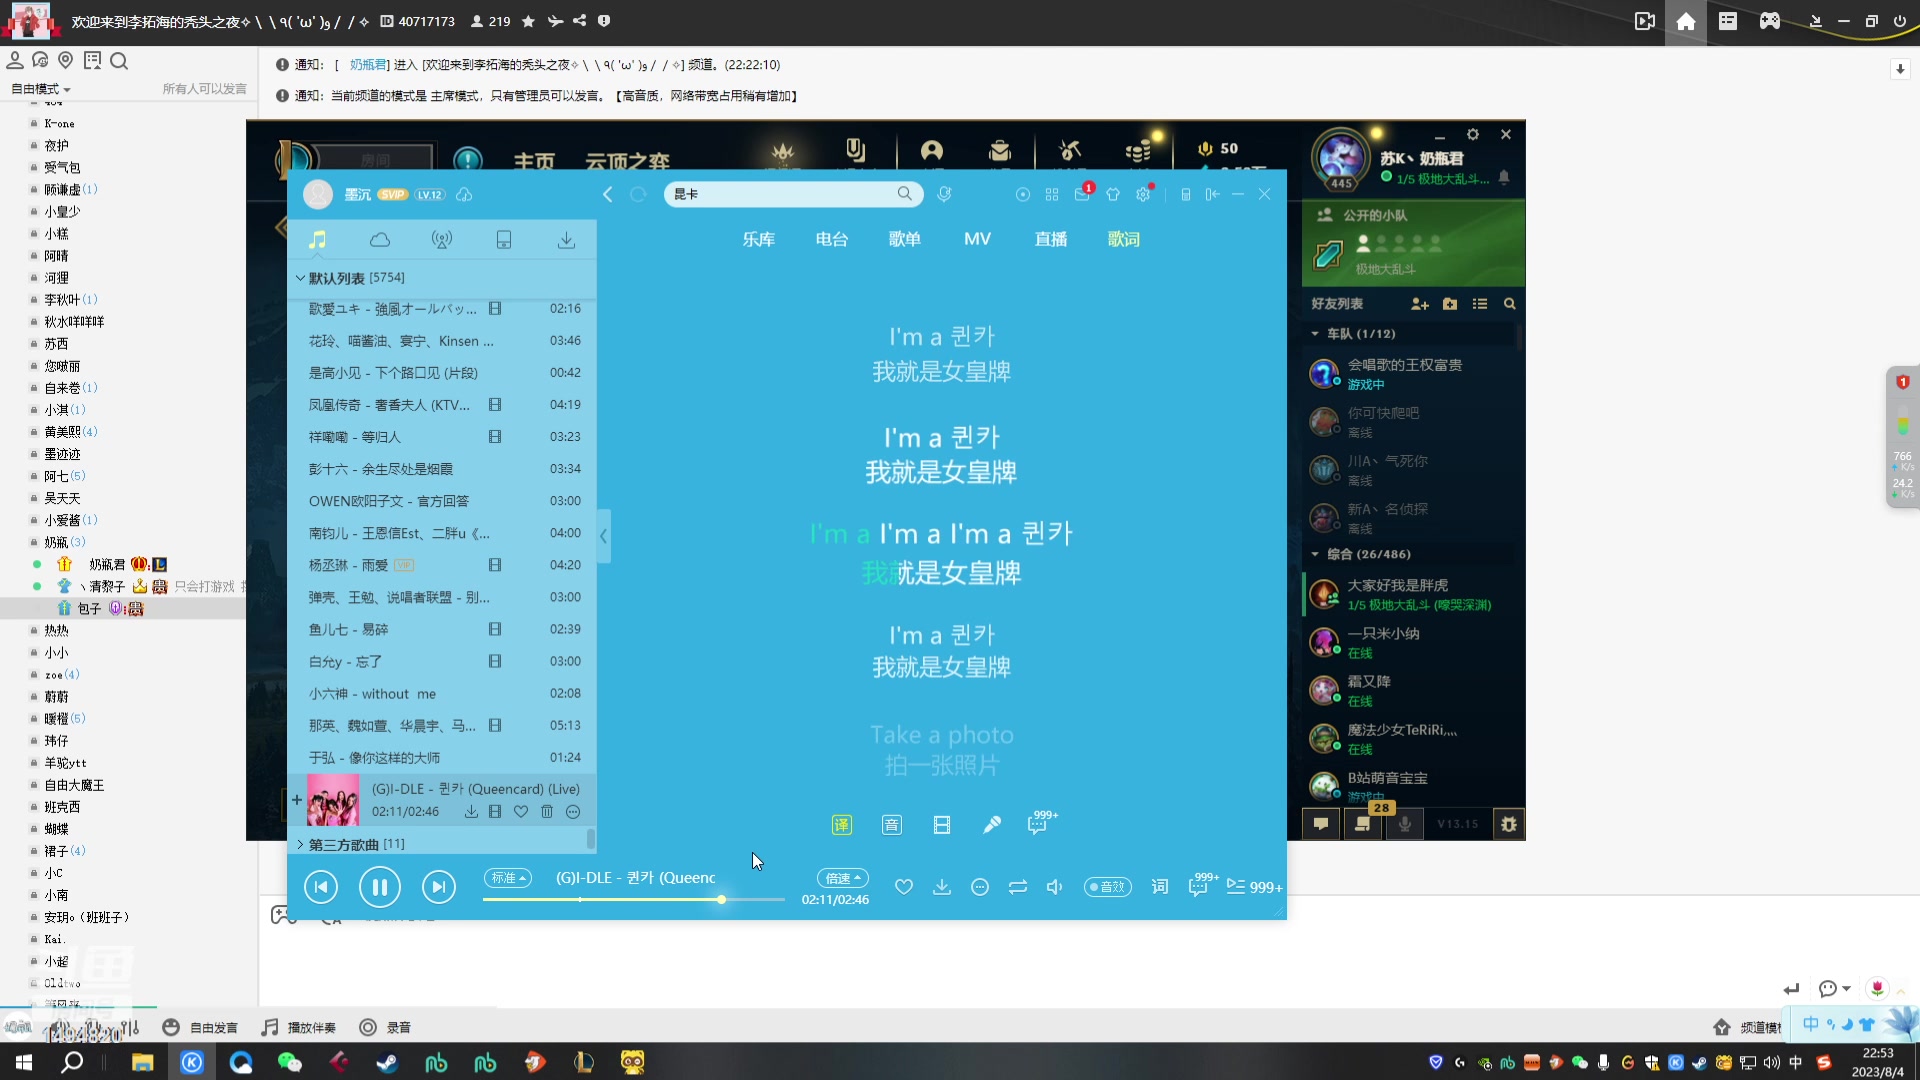Image resolution: width=1920 pixels, height=1080 pixels.
Task: Open the local music note tab icon
Action: [x=317, y=240]
